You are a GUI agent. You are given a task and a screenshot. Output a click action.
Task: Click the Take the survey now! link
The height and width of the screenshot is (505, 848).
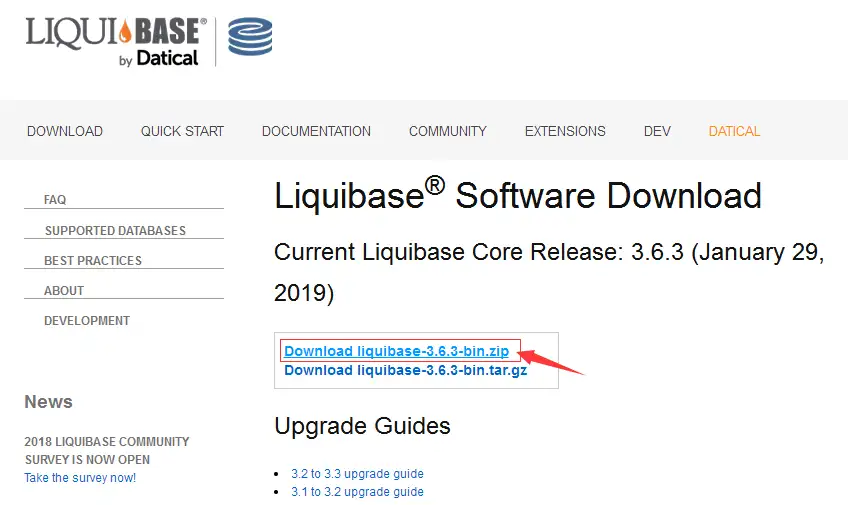coord(80,478)
